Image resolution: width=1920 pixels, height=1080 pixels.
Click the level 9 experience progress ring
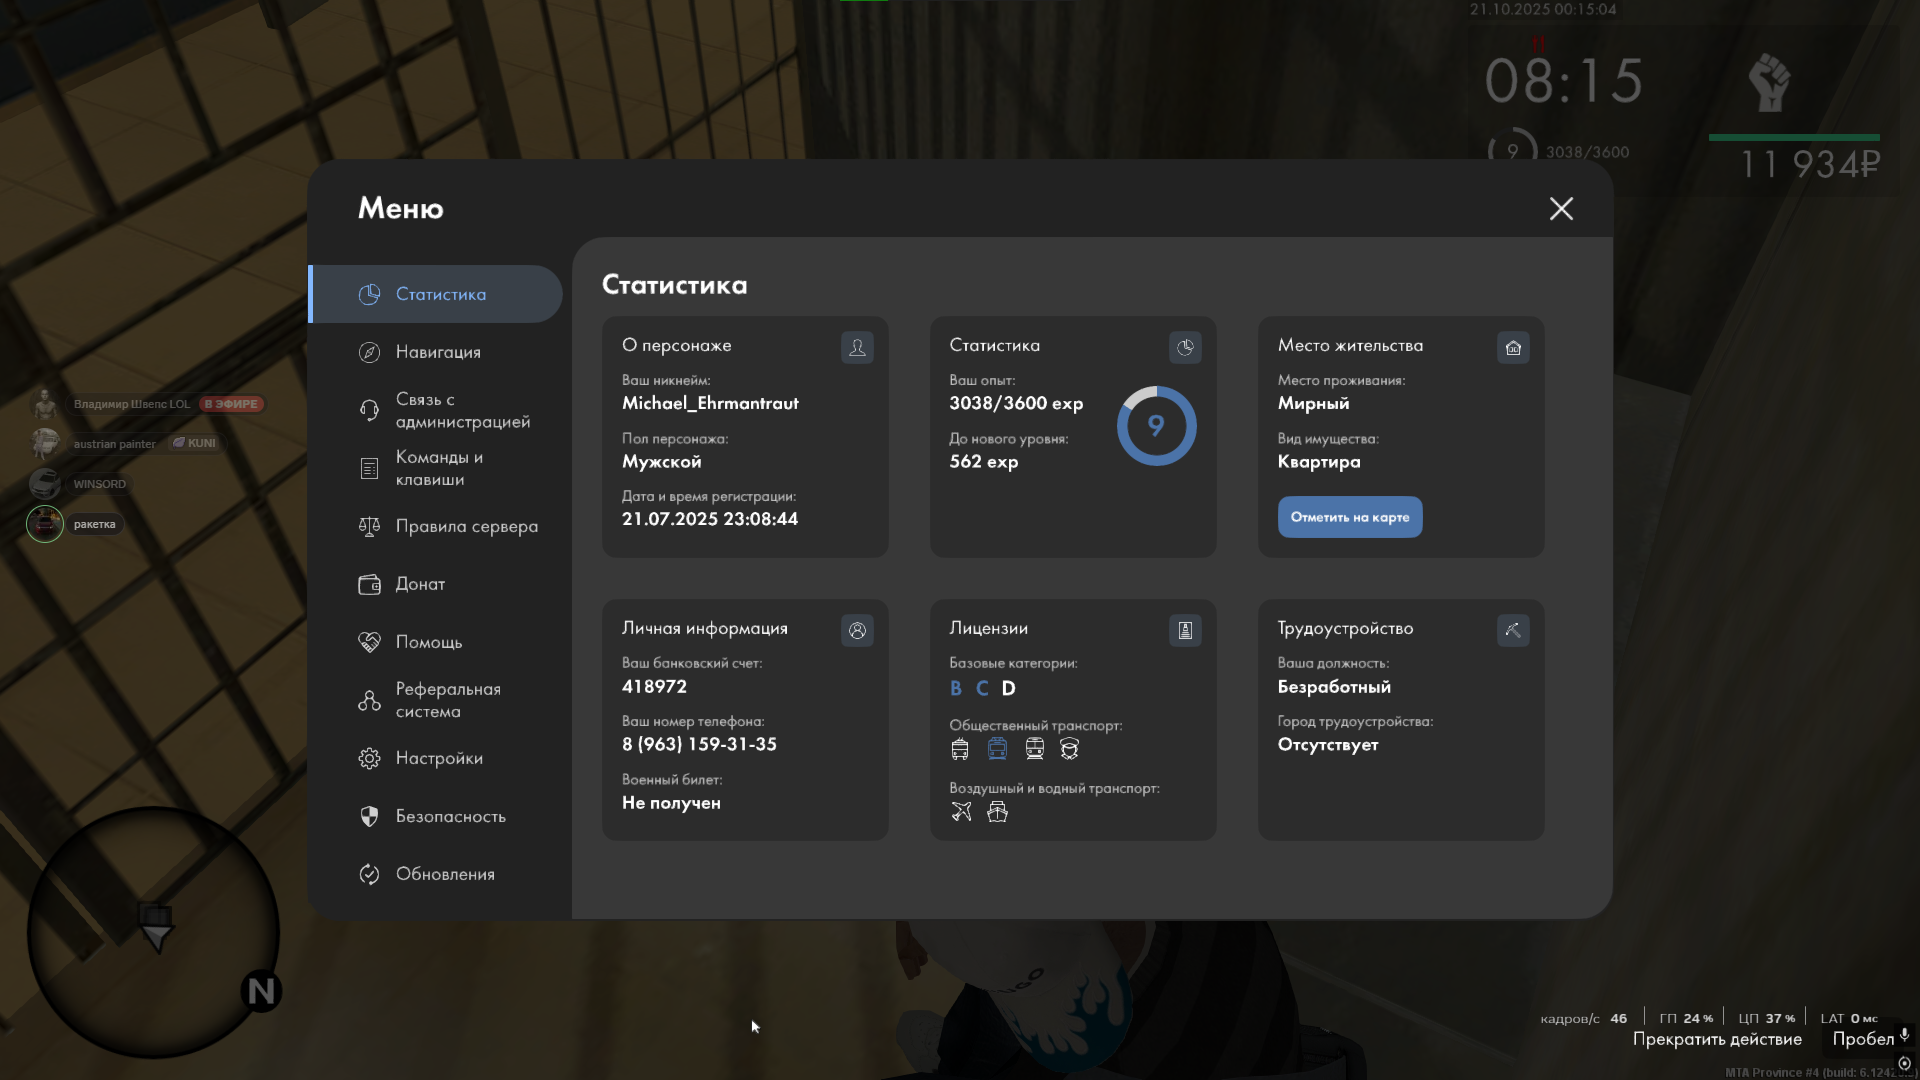coord(1156,426)
